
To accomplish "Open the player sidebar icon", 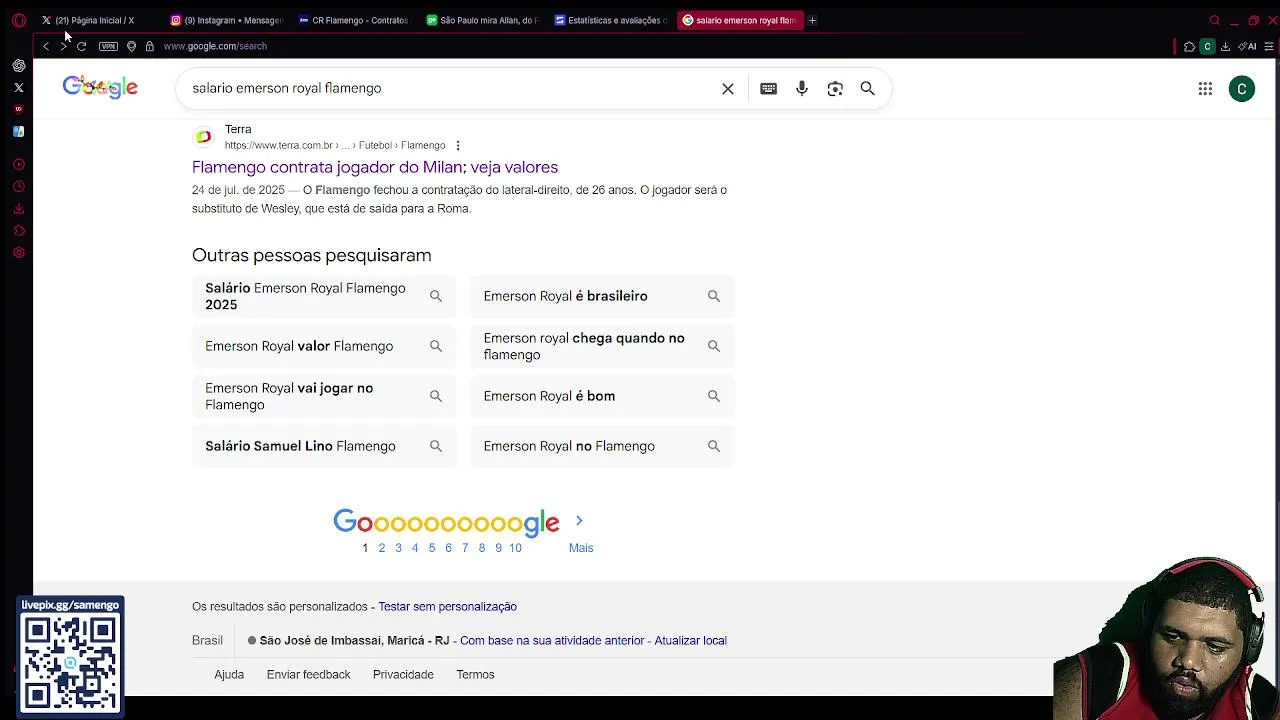I will click(x=18, y=164).
